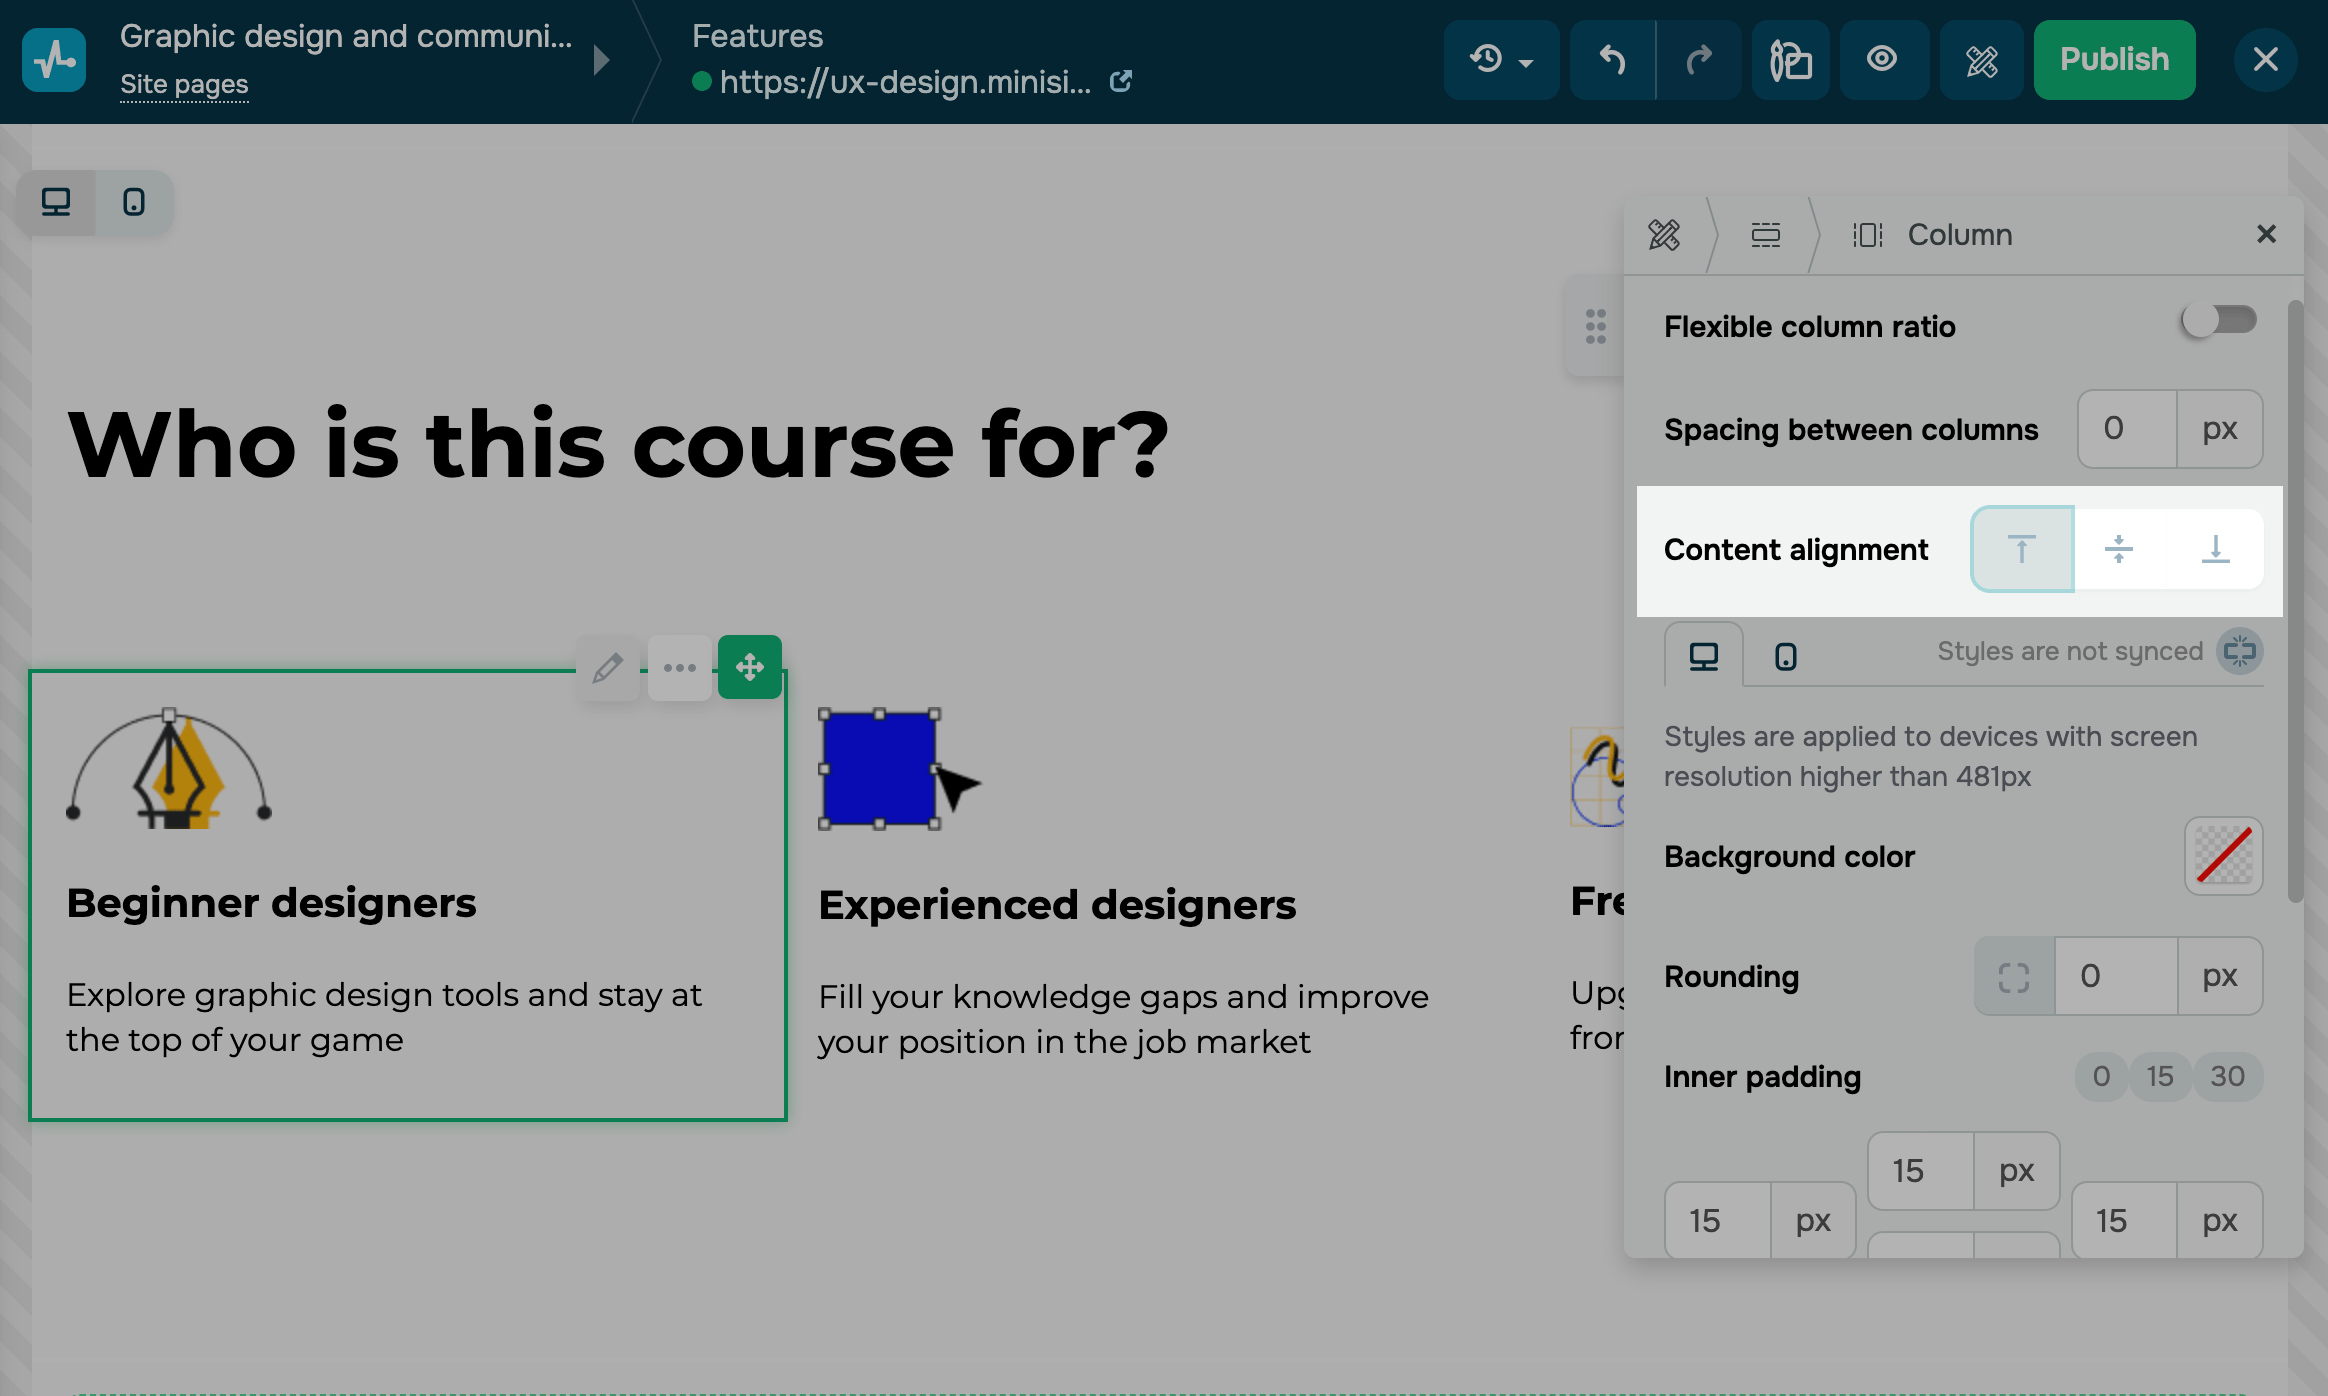Toggle Flexible column ratio switch
Screen dimensions: 2328x1396
coord(2219,321)
